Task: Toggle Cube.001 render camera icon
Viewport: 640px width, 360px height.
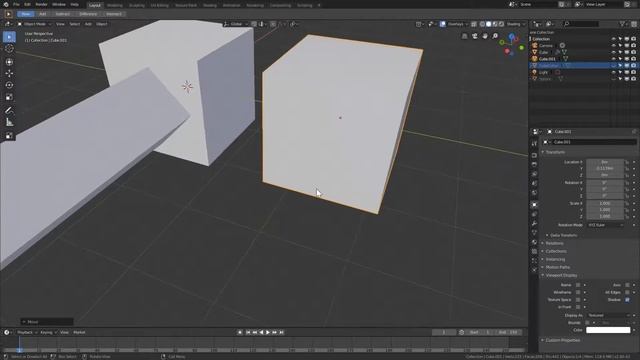Action: 633,59
